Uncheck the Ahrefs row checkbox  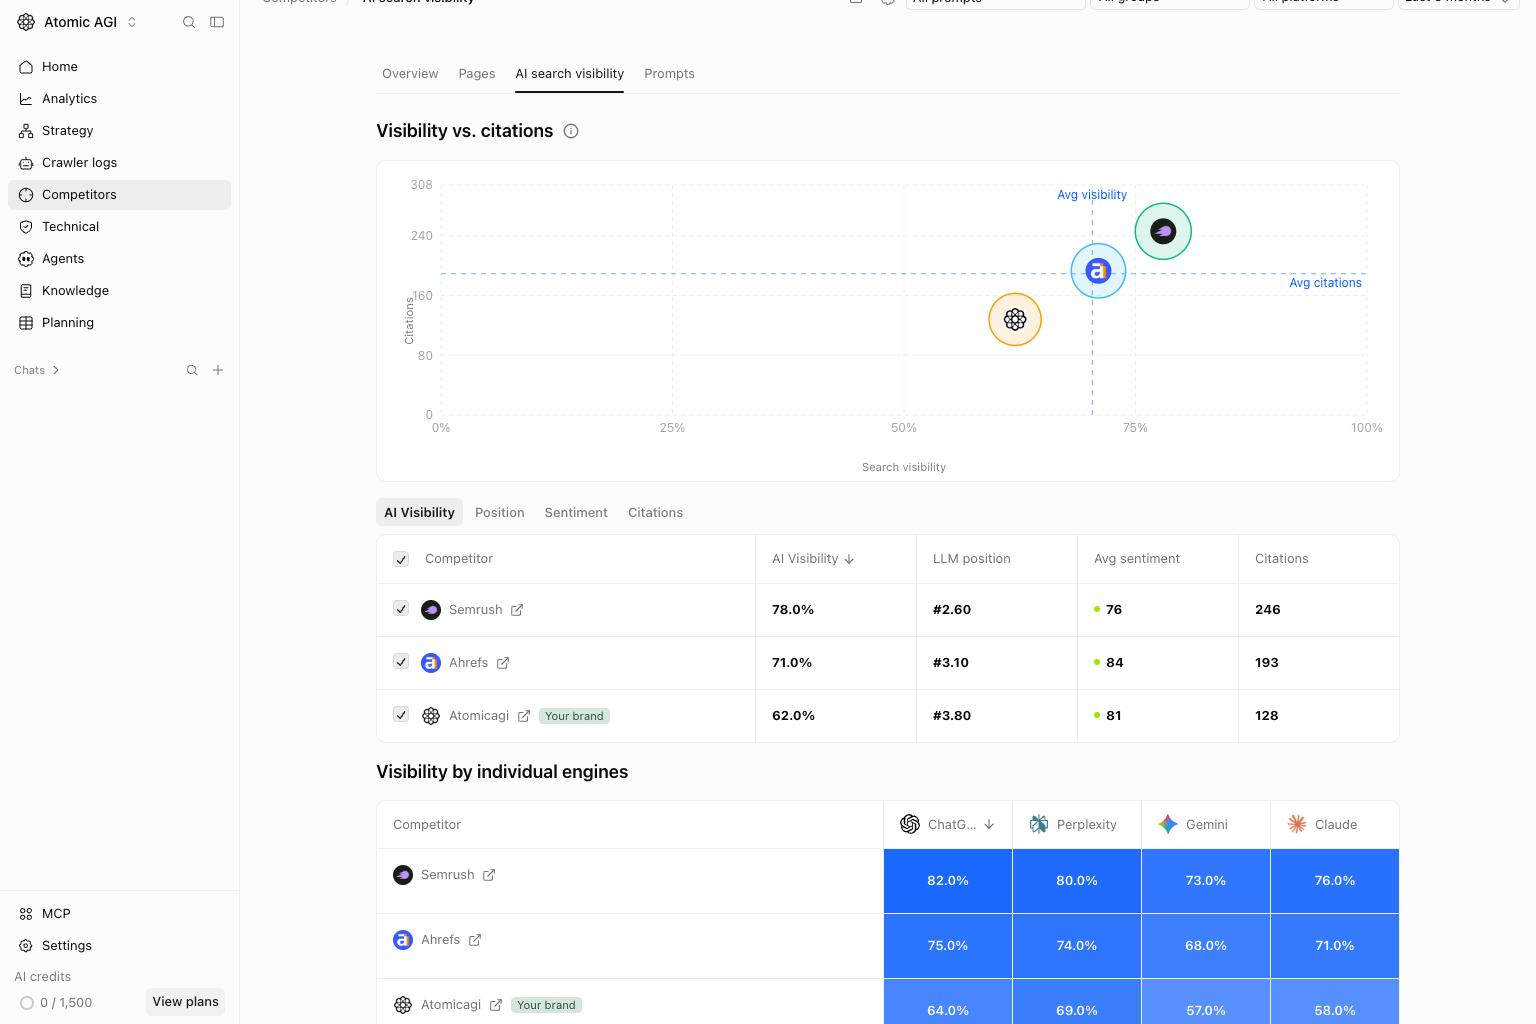coord(401,662)
